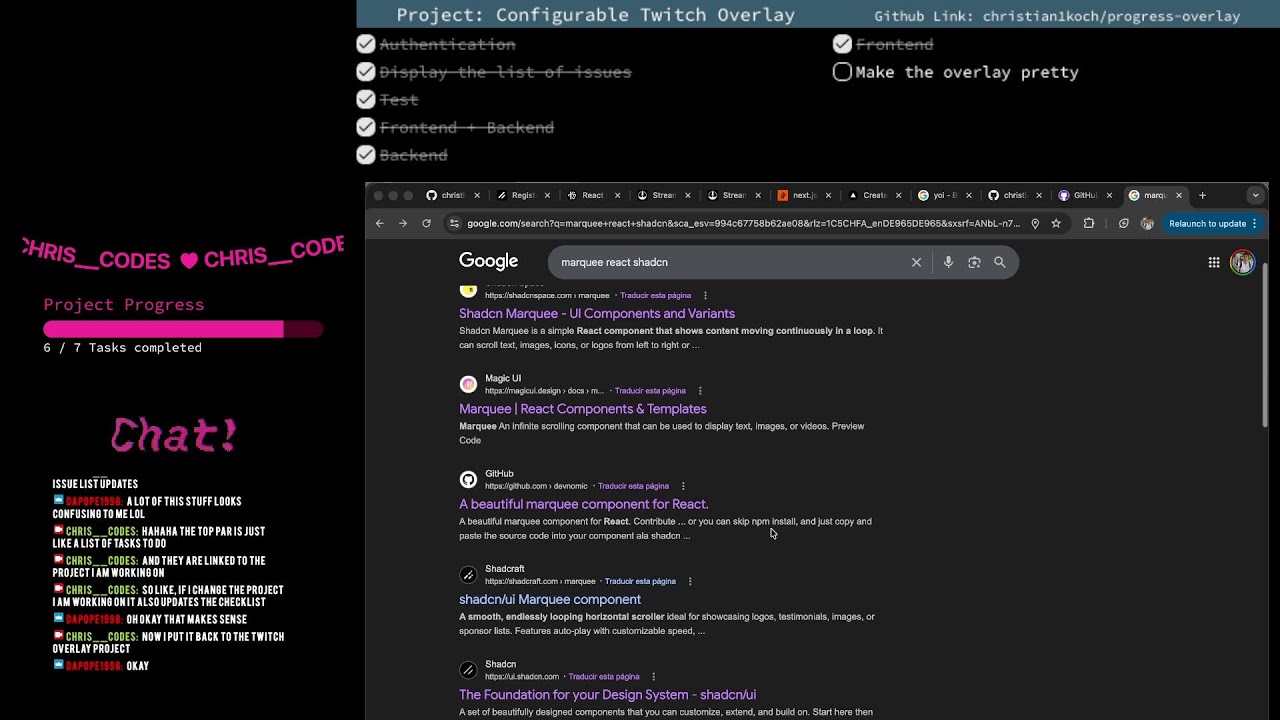Open the tab search chevron dropdown

(1255, 195)
